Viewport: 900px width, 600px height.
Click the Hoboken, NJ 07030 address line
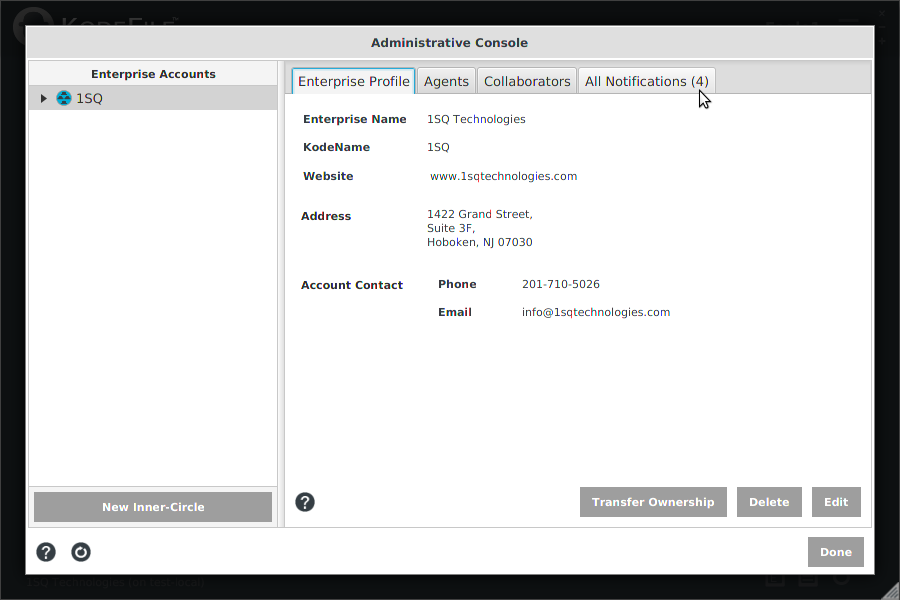pyautogui.click(x=480, y=242)
